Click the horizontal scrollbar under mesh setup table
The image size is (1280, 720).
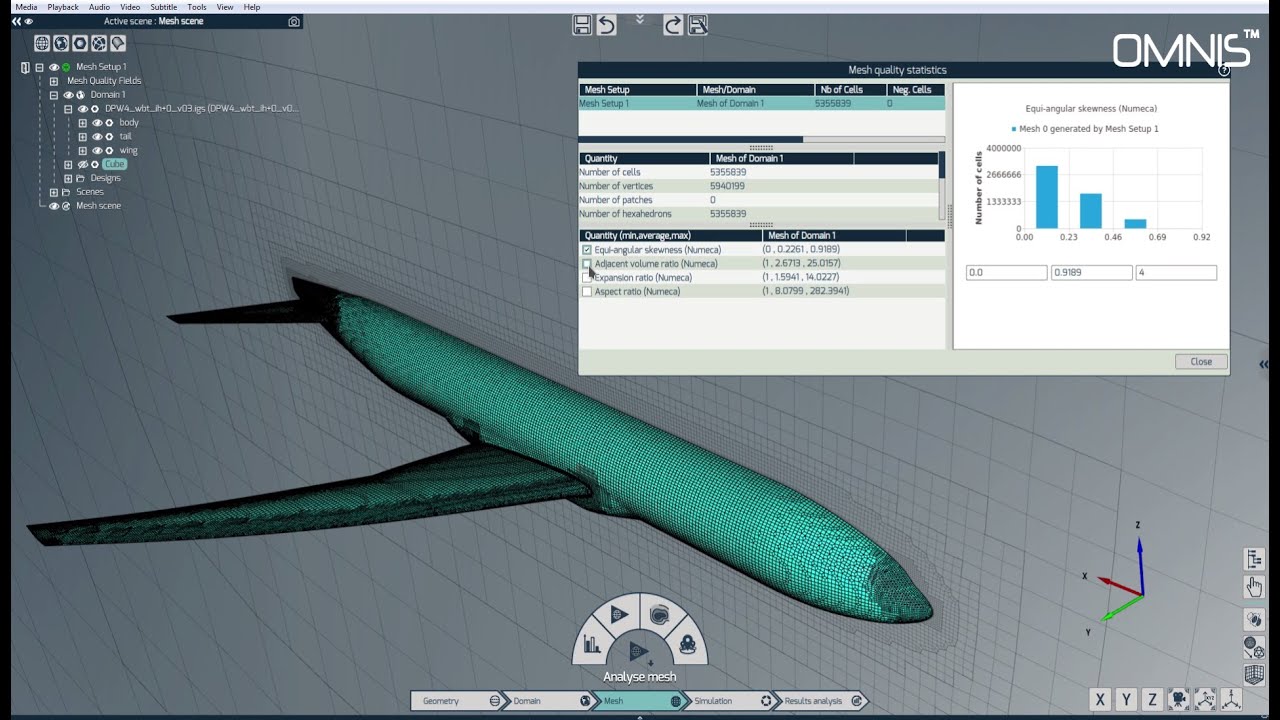[x=690, y=140]
